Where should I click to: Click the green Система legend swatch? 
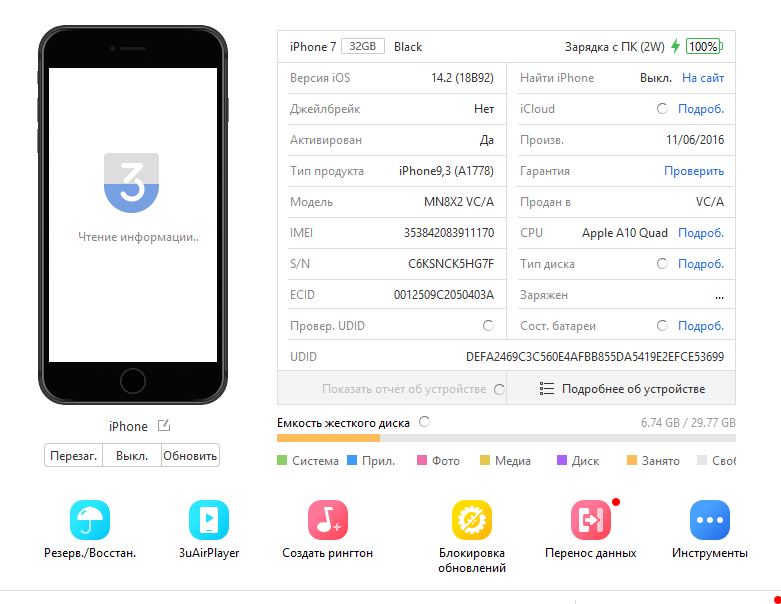pos(282,460)
